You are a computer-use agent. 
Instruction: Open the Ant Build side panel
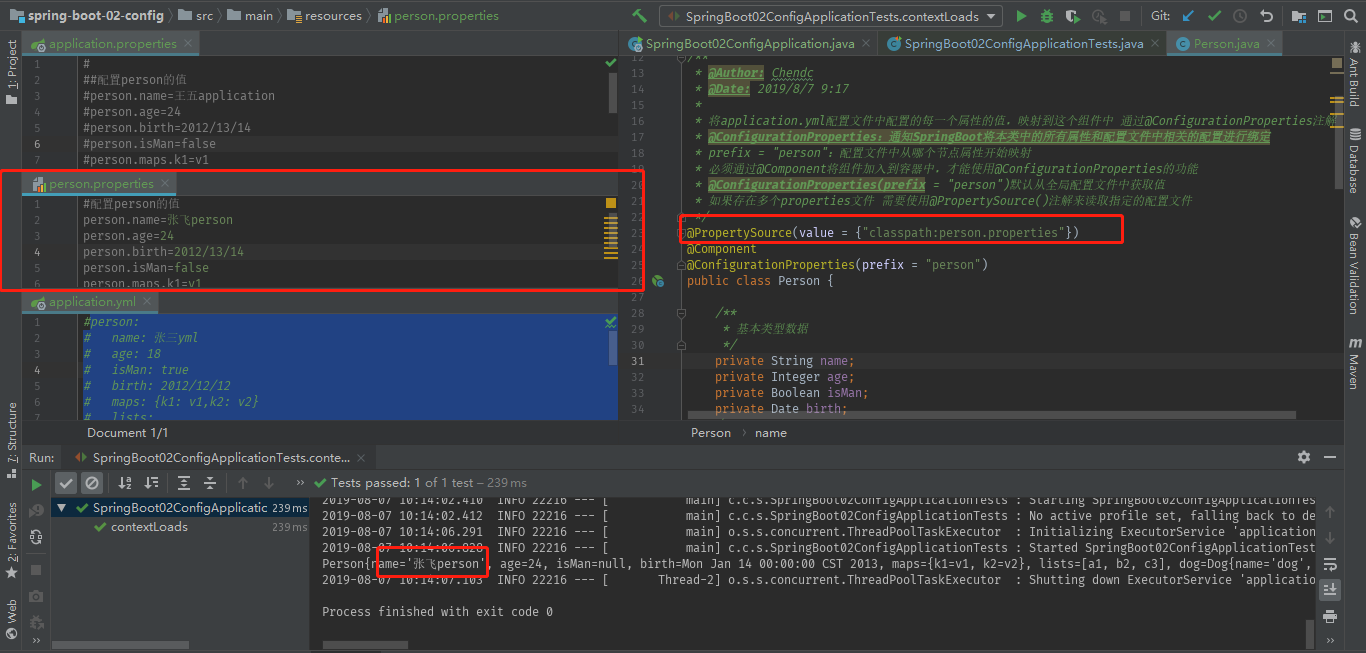coord(1354,72)
